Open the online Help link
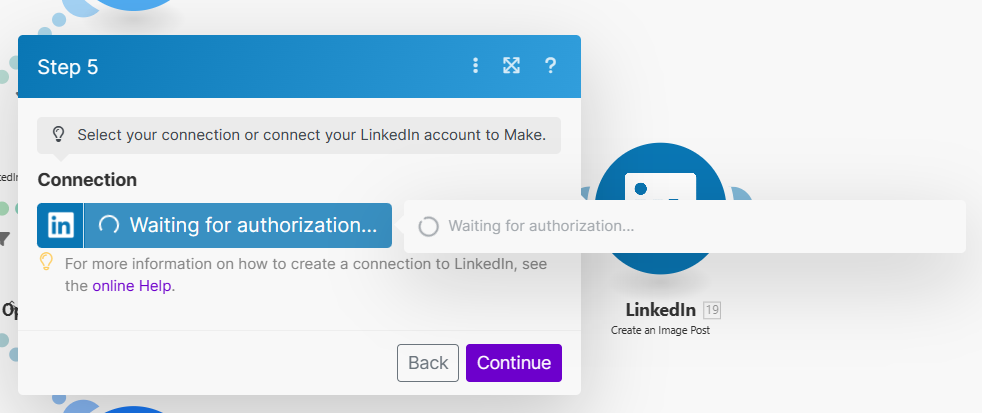 tap(132, 286)
